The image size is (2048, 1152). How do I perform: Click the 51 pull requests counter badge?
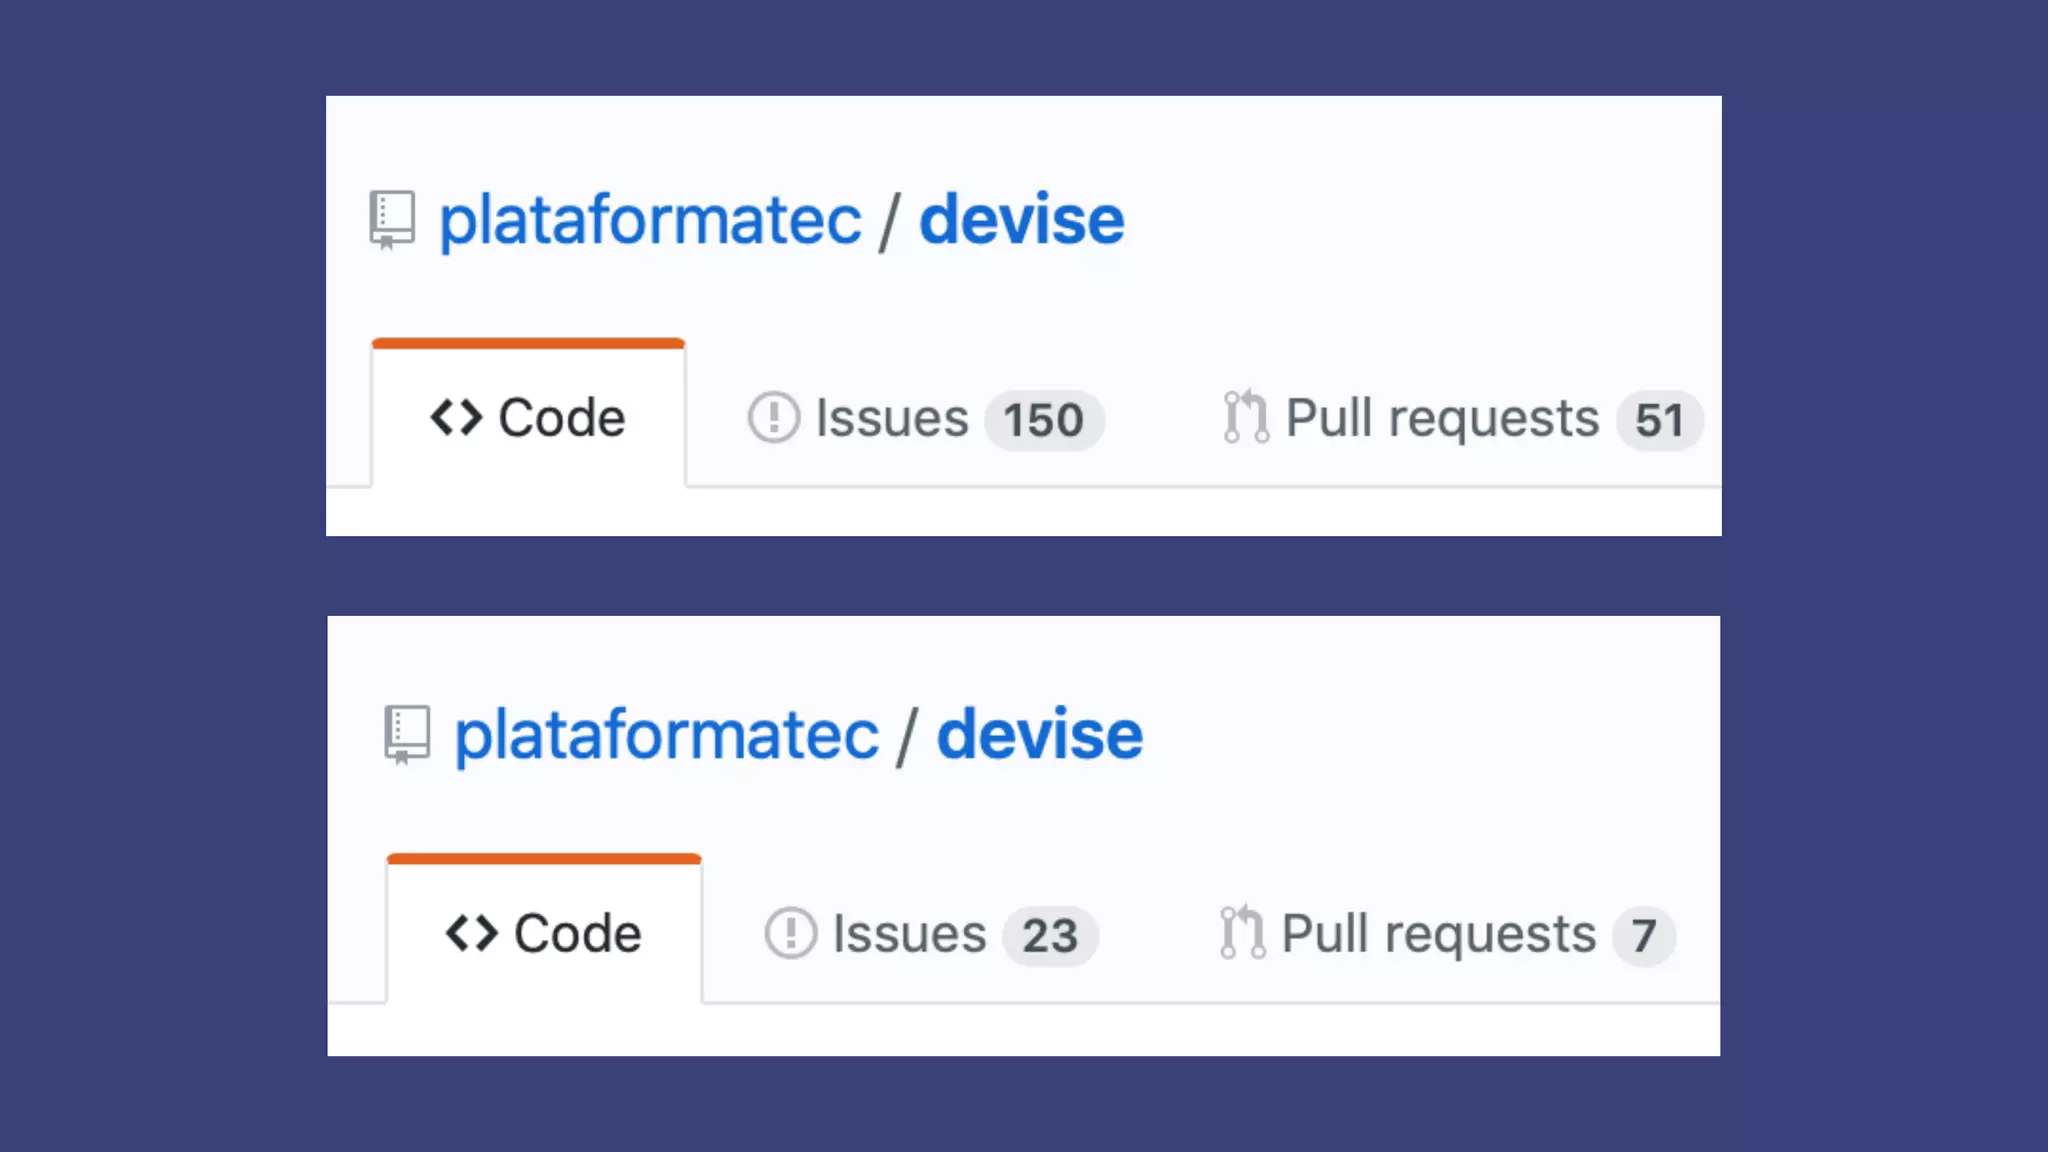point(1659,420)
